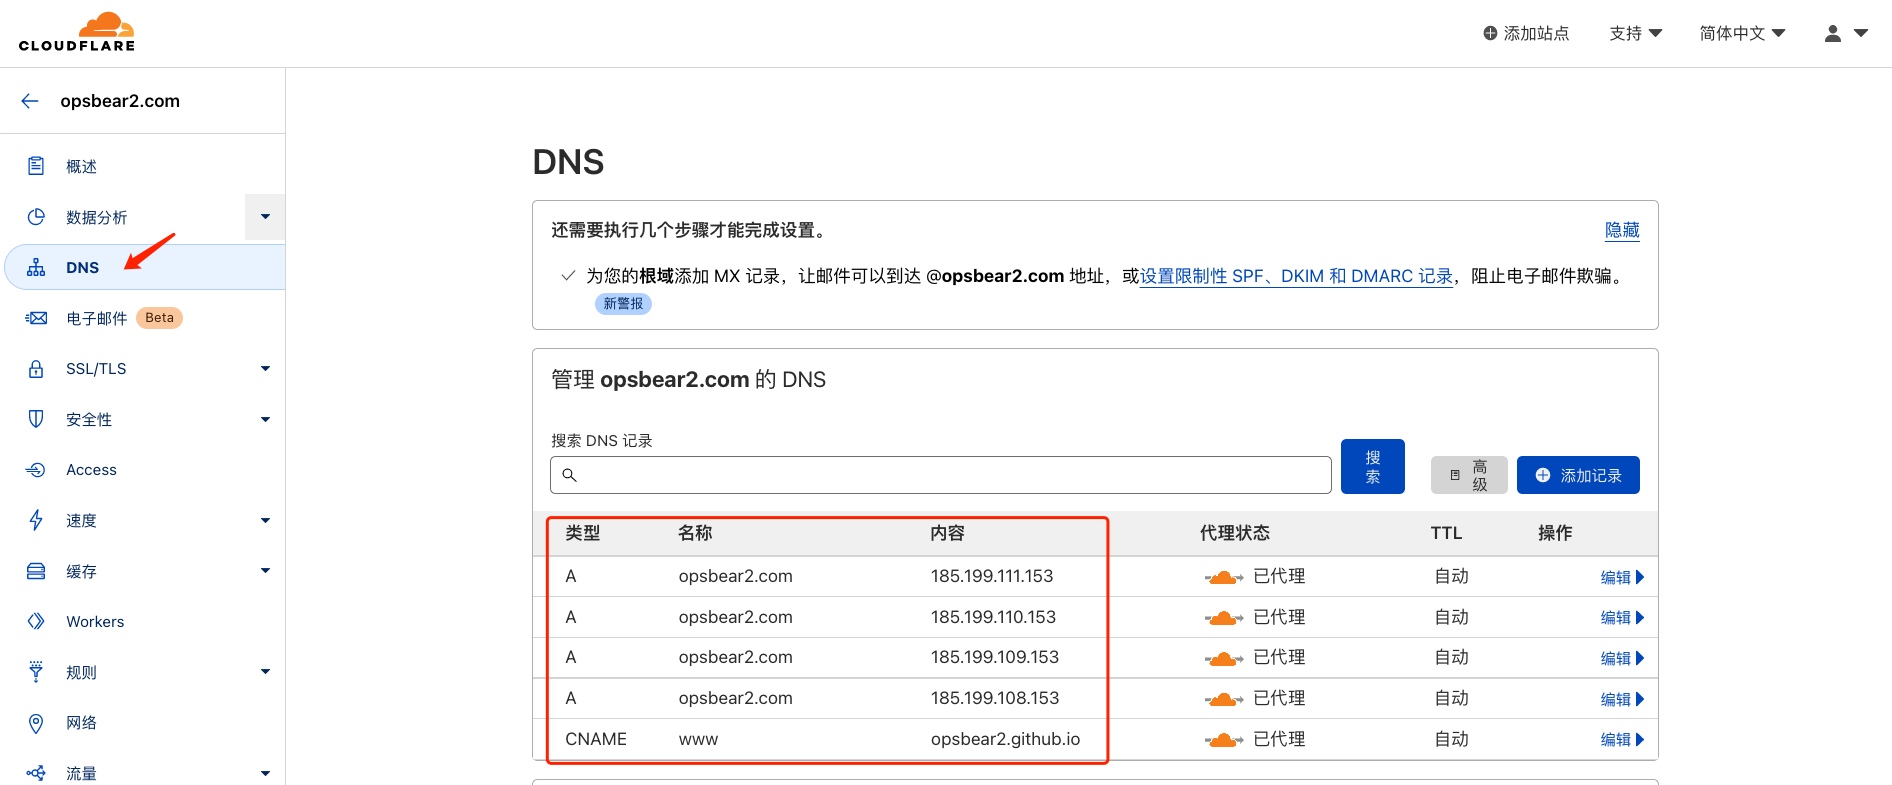
Task: Expand the 流量 submenu arrow
Action: 265,773
